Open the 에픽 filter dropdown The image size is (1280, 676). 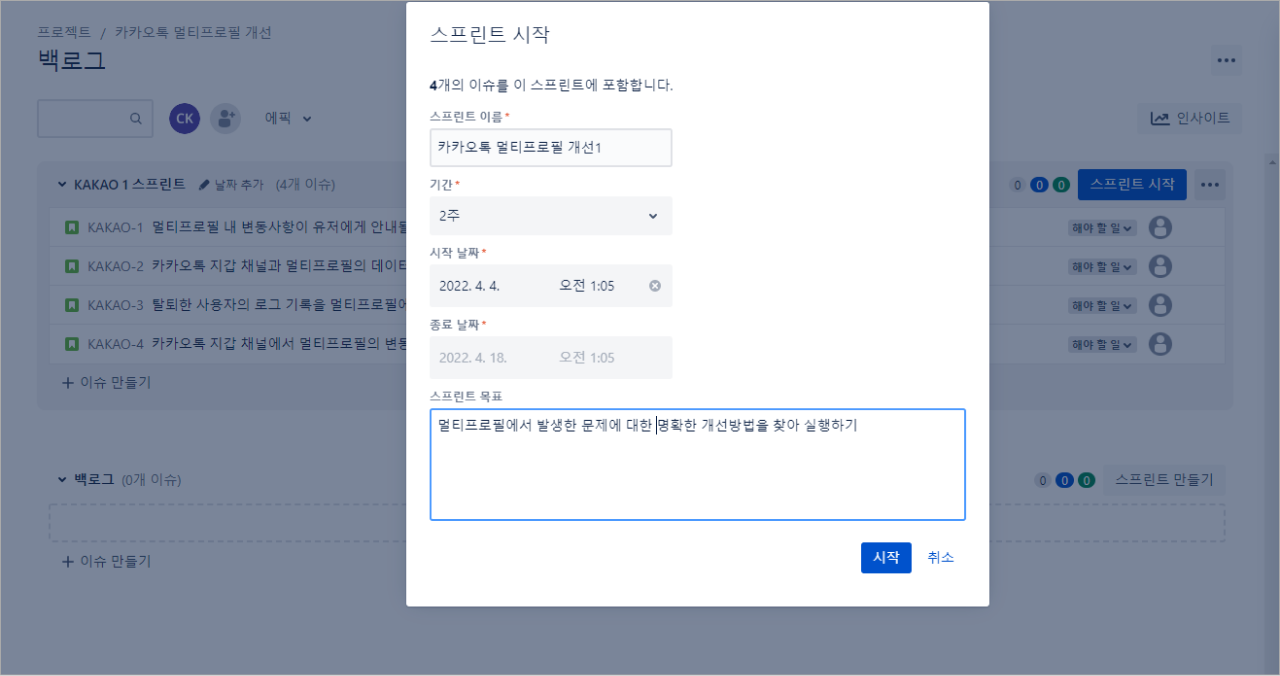coord(288,118)
